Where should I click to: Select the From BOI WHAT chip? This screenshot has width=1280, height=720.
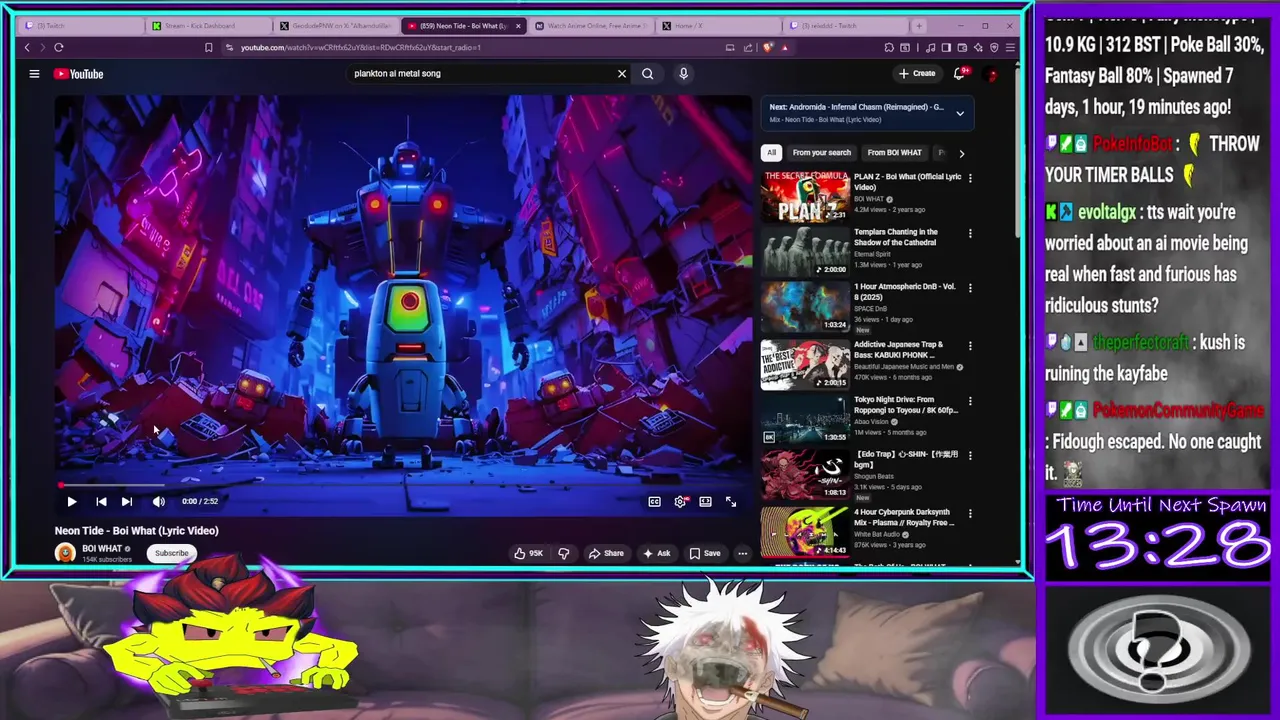coord(894,153)
